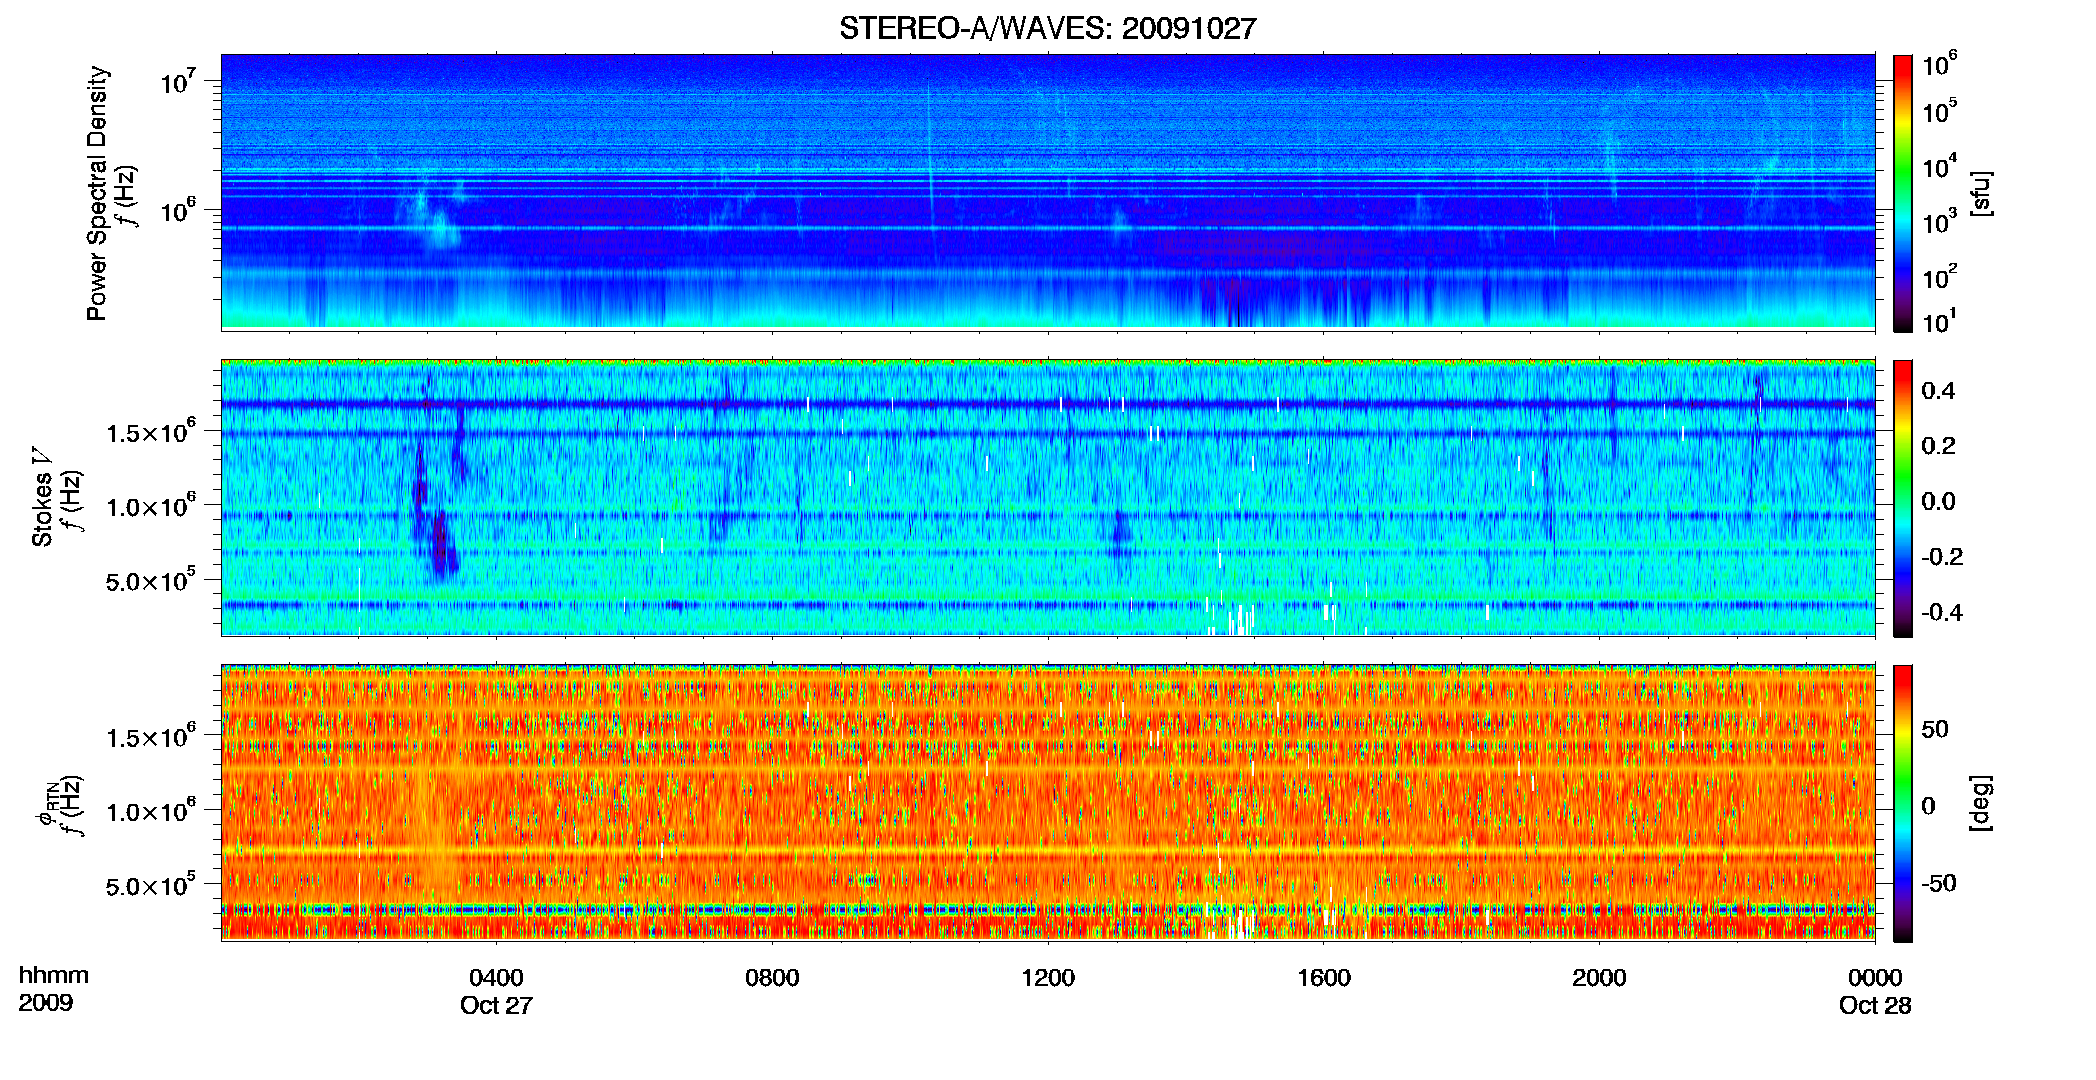
Task: Select the -0.2 label on Stokes colorbar
Action: pyautogui.click(x=1942, y=557)
